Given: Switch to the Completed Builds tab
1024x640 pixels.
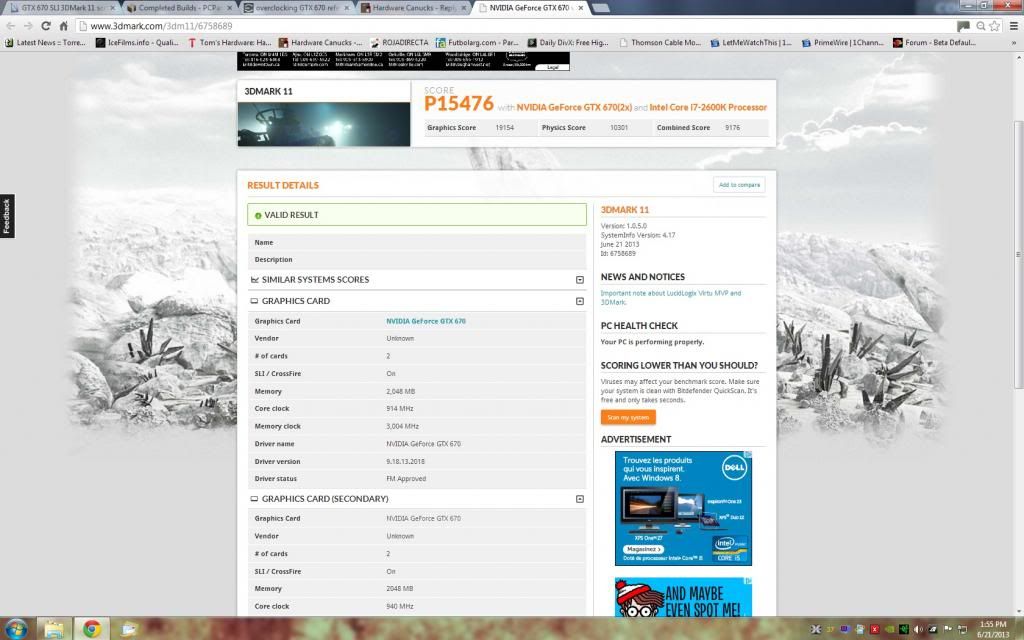Looking at the screenshot, I should point(179,8).
